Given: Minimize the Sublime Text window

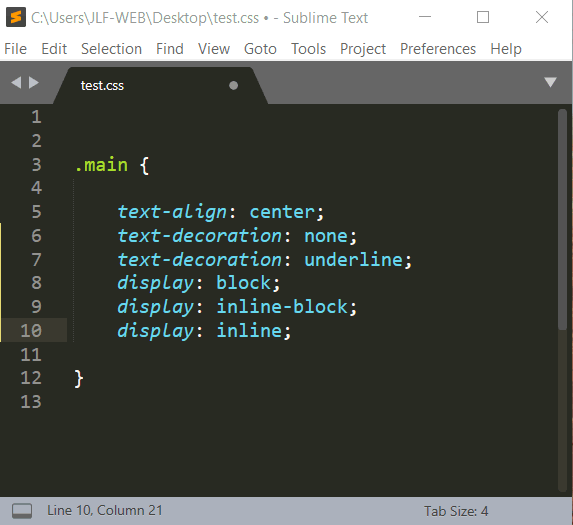Looking at the screenshot, I should (x=425, y=17).
